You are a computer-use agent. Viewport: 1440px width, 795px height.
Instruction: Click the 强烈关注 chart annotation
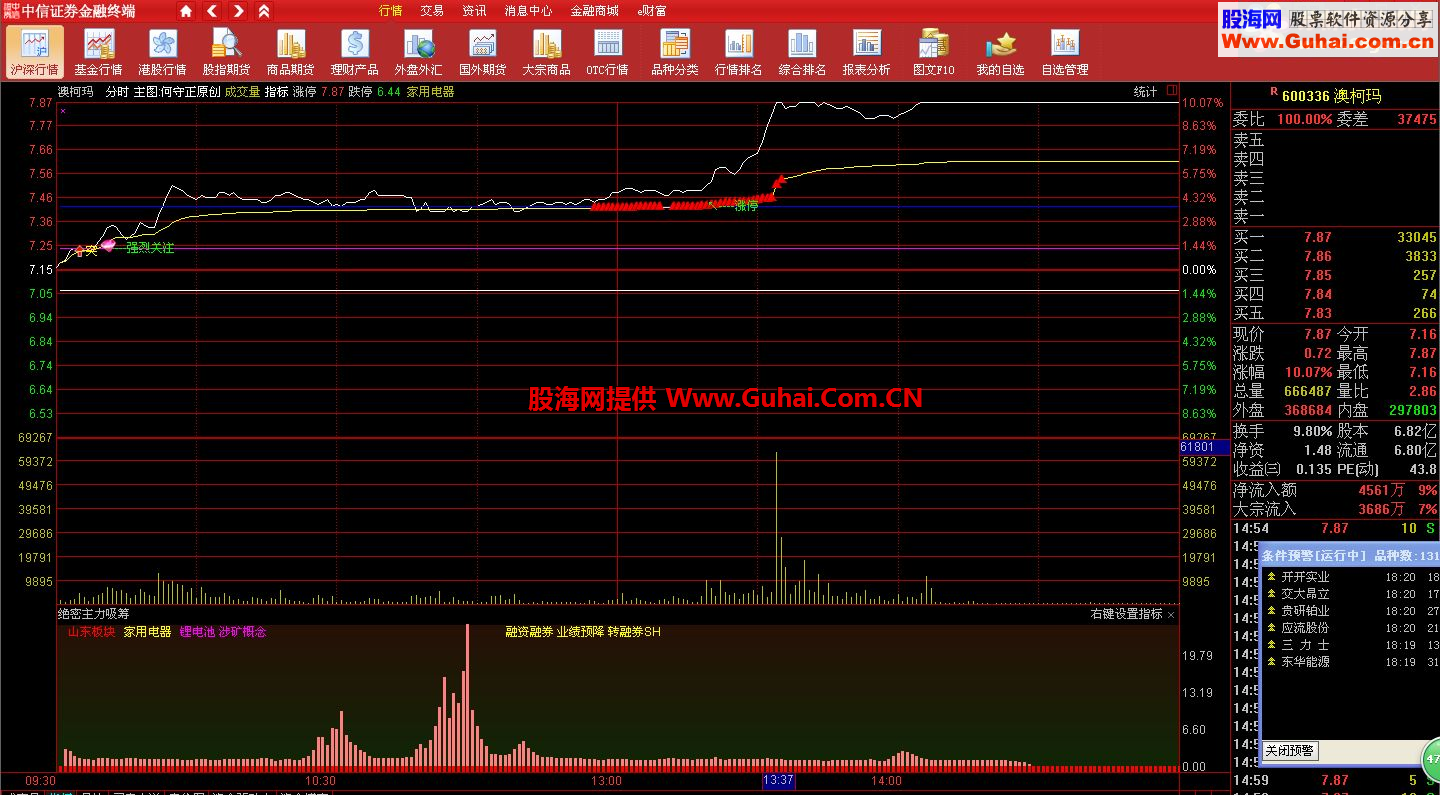150,248
